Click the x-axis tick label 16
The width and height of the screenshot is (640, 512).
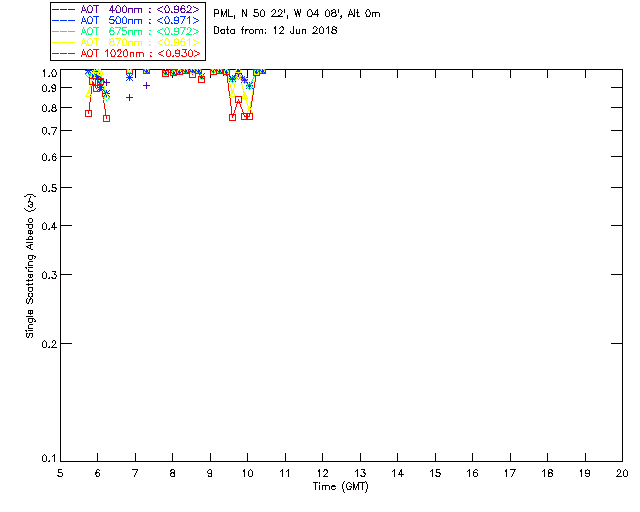click(472, 473)
